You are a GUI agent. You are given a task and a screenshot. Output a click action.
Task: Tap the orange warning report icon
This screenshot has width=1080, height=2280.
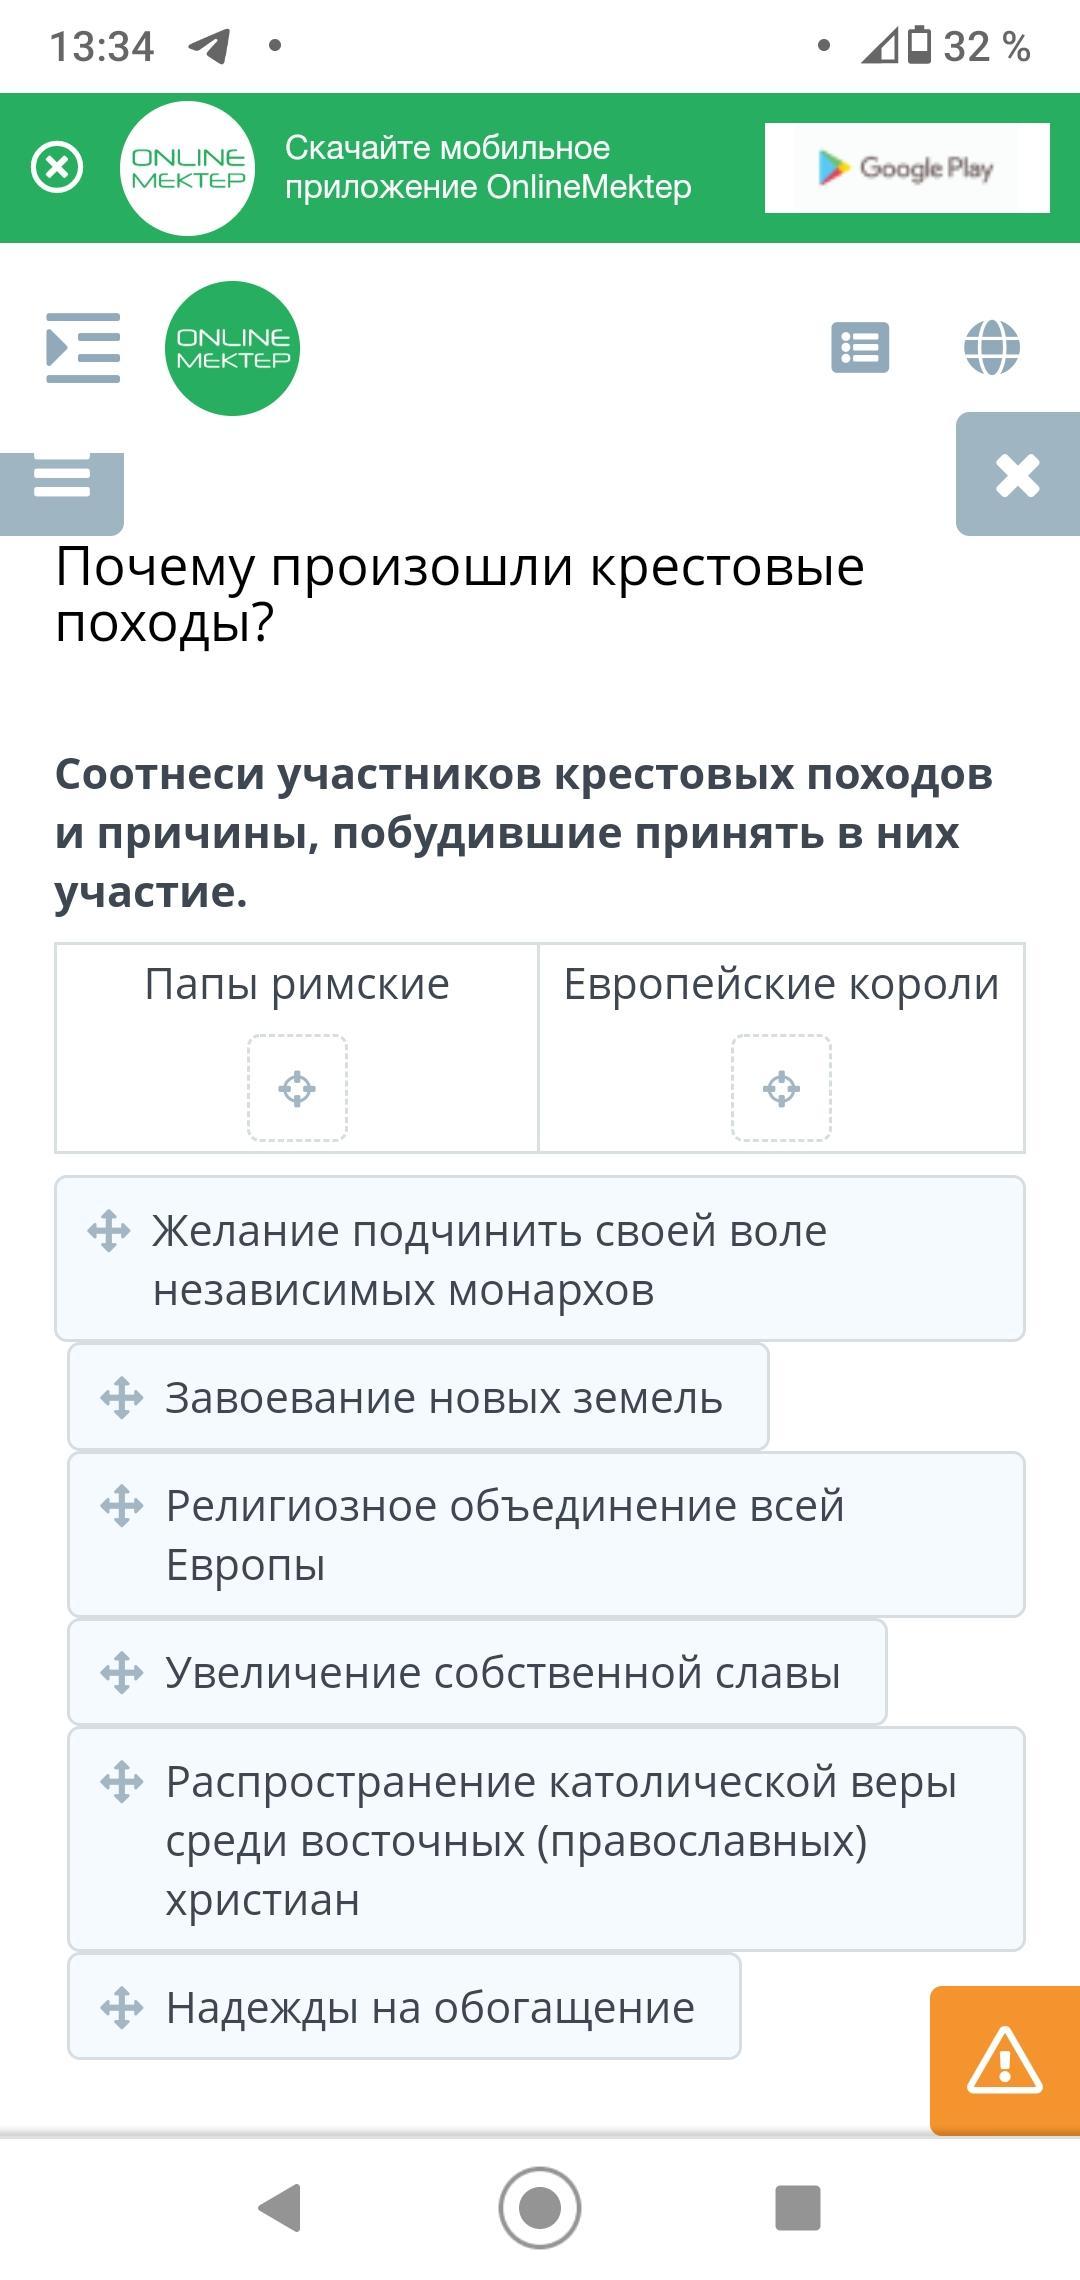1004,2060
